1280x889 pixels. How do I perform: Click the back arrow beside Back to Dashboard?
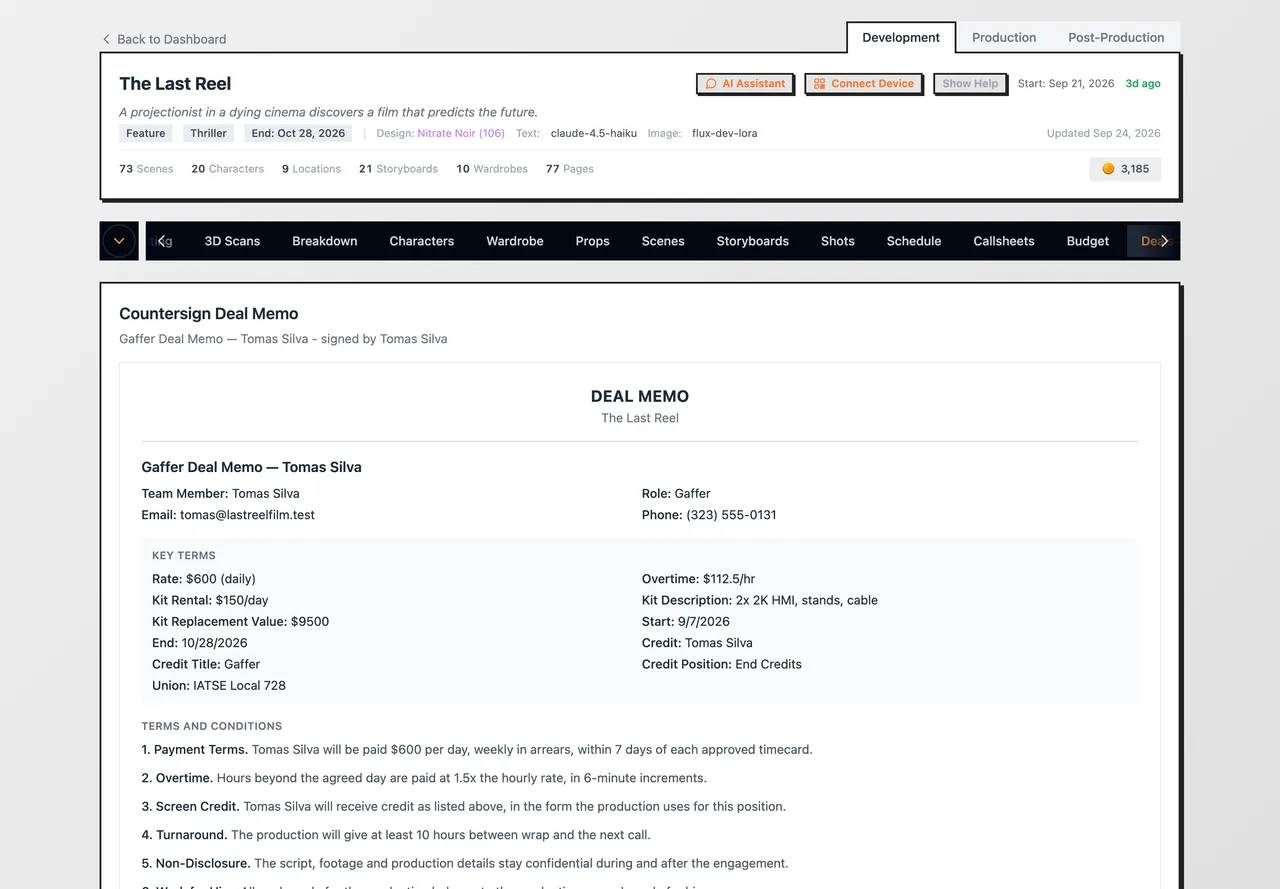[x=106, y=39]
